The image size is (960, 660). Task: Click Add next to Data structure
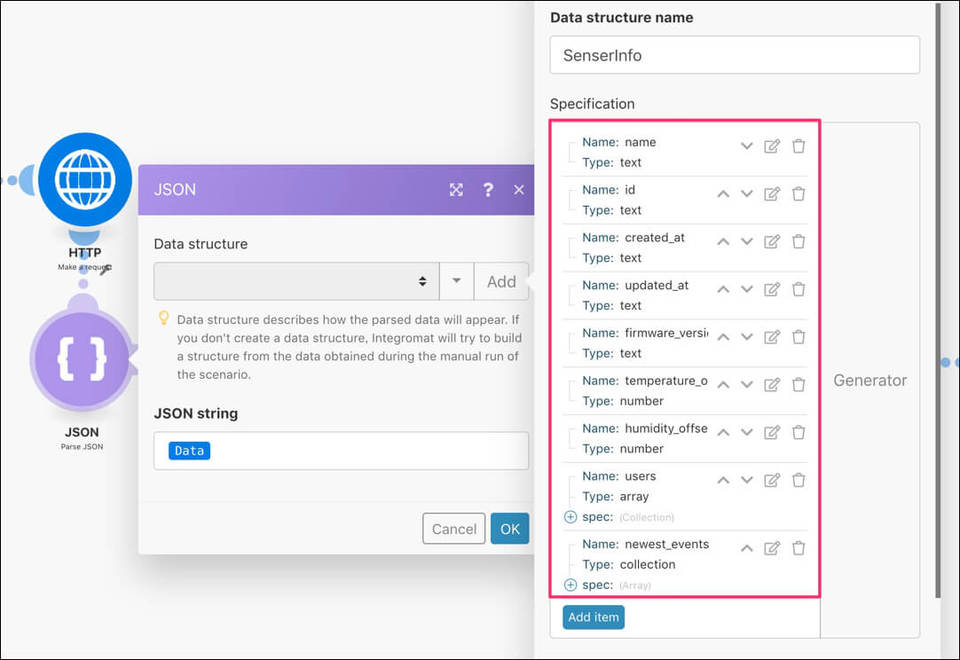[x=501, y=282]
